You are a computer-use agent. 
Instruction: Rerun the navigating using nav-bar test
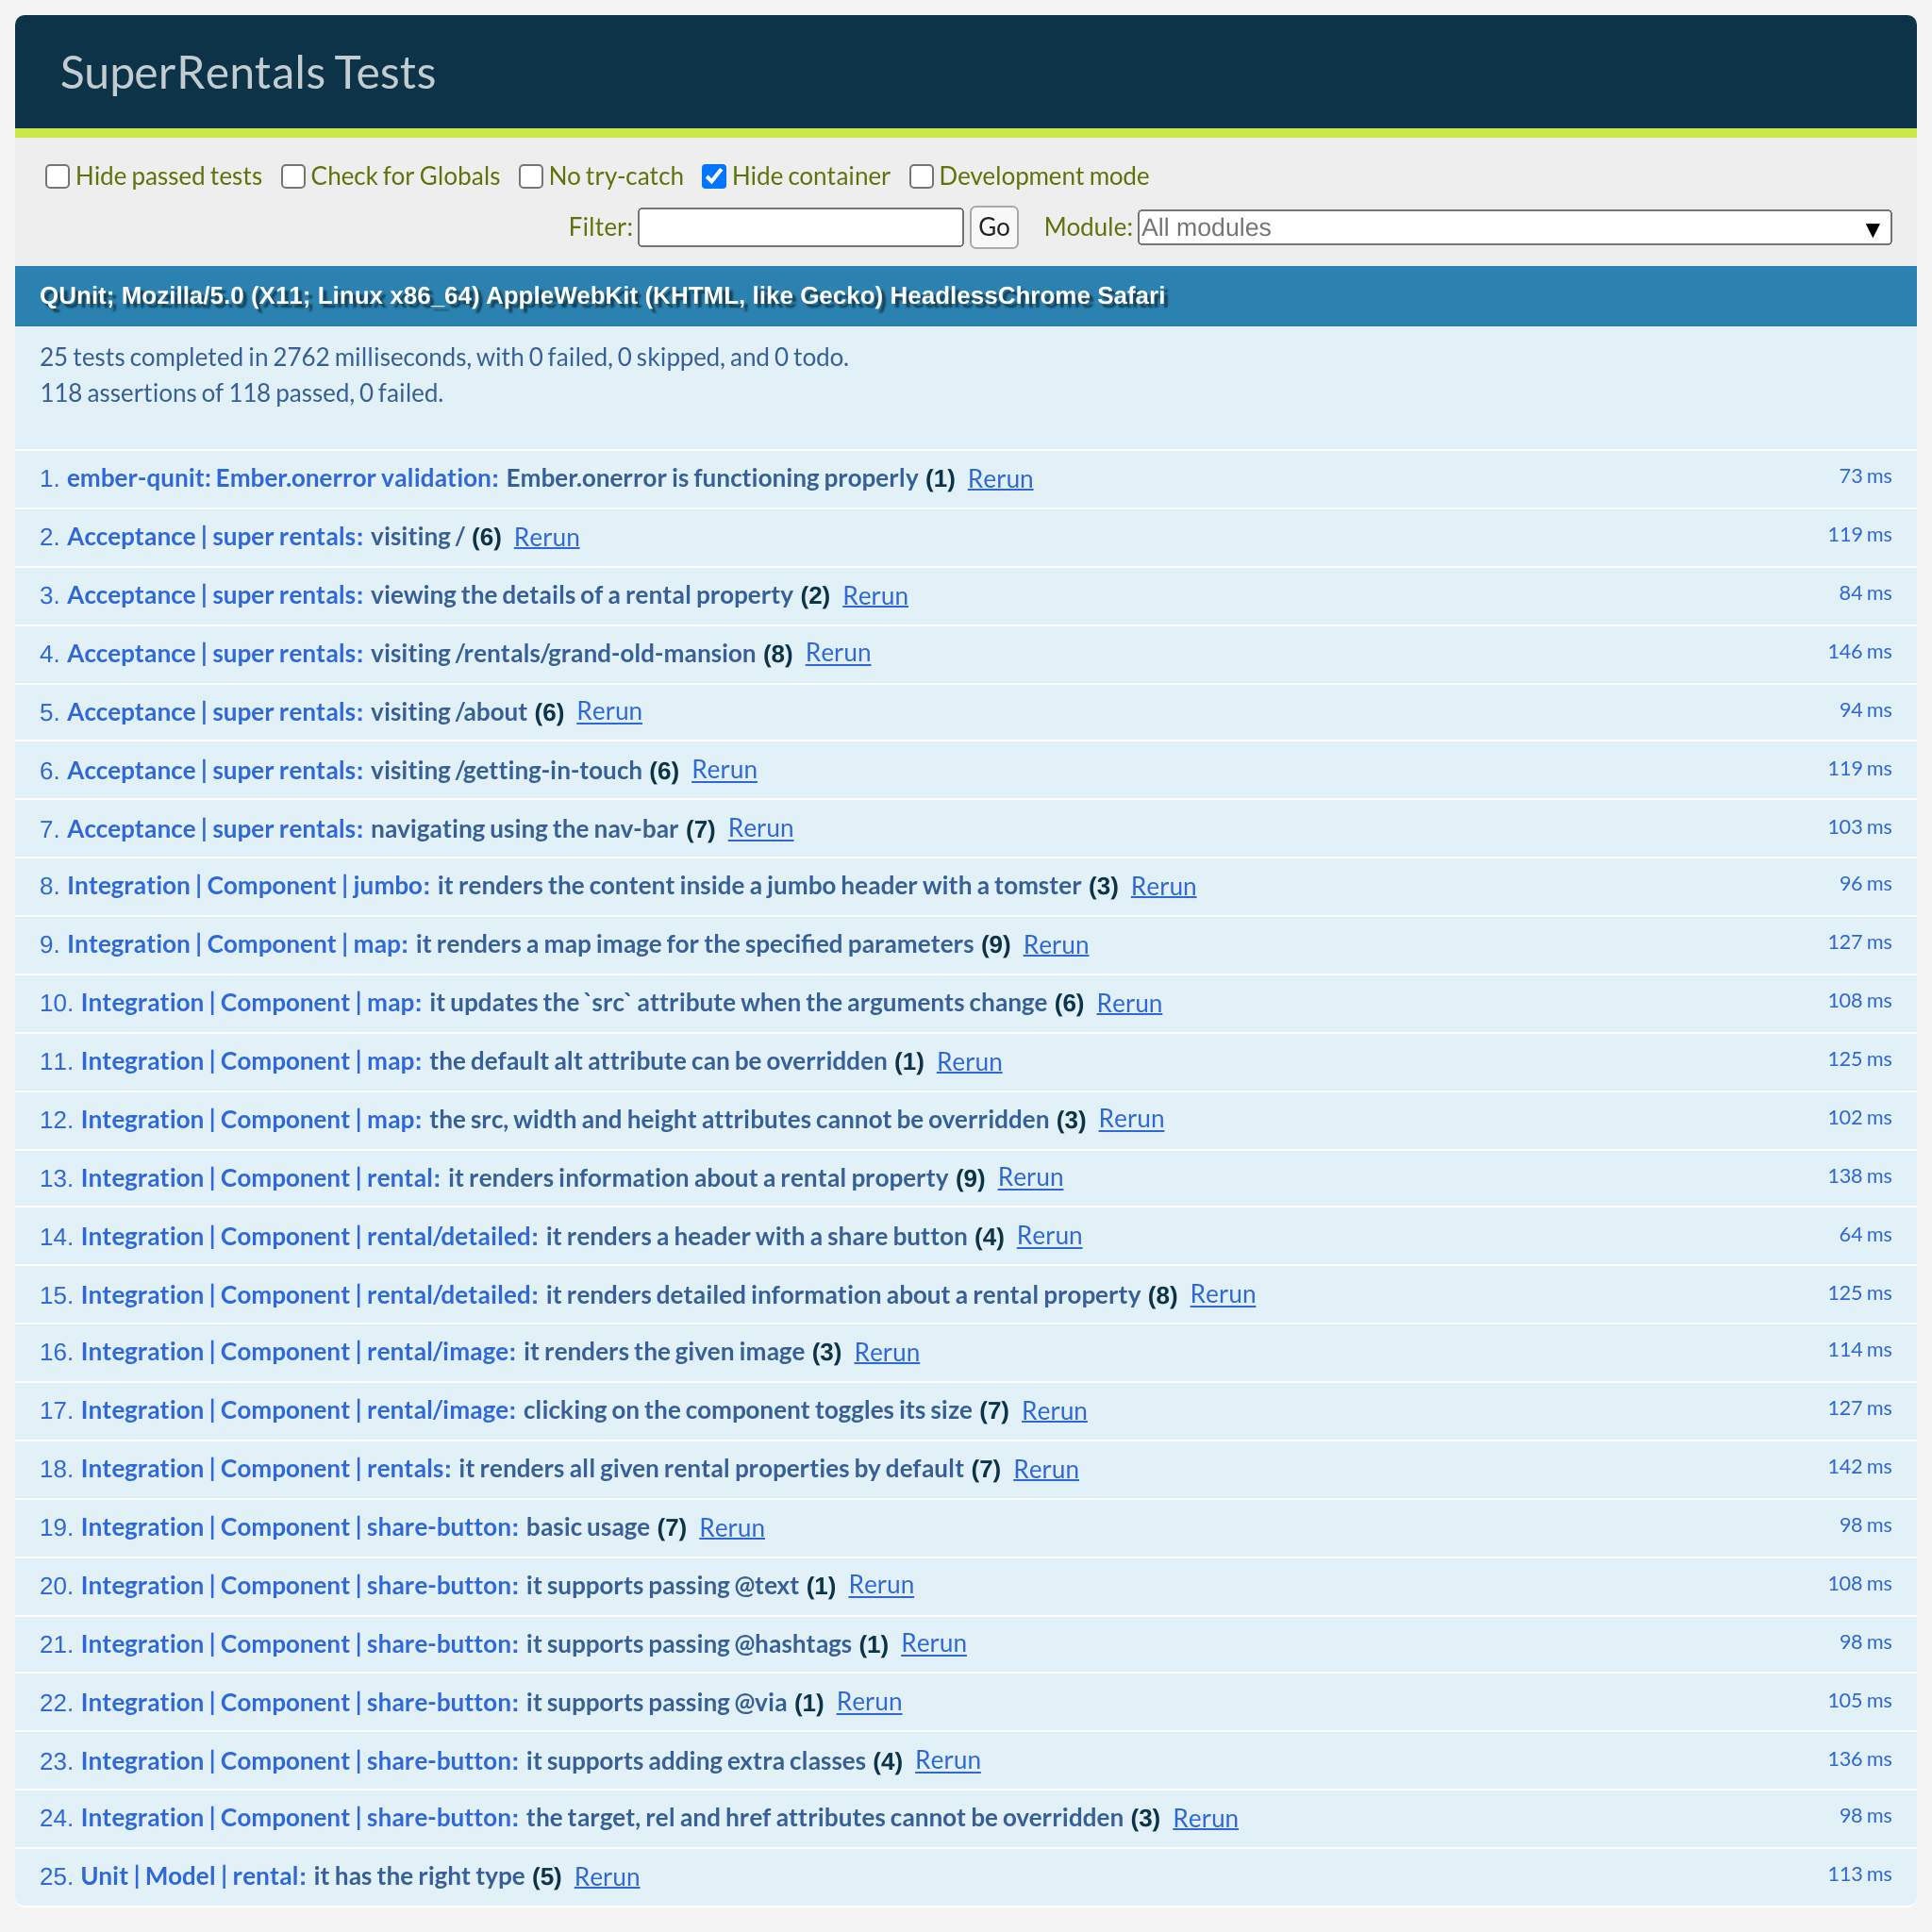pyautogui.click(x=760, y=828)
